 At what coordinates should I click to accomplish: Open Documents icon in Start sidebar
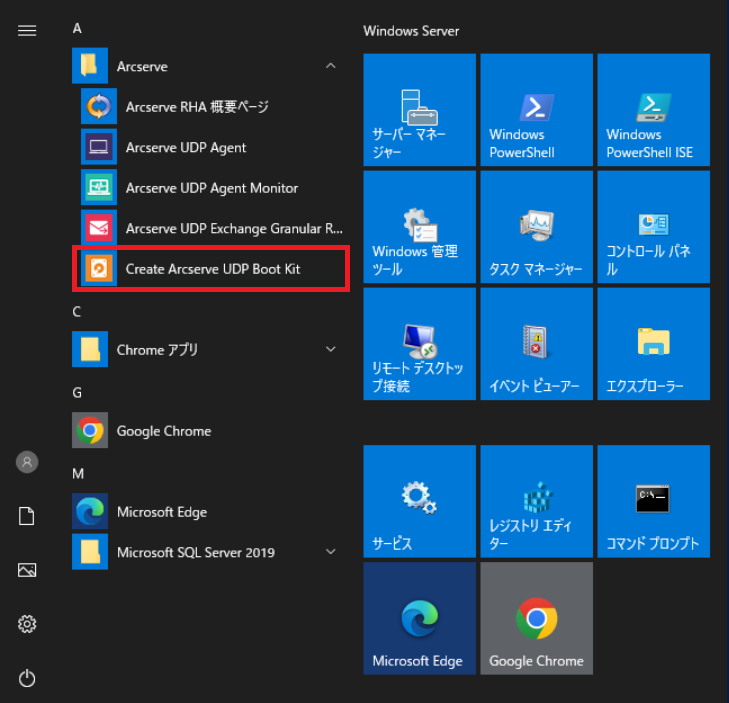point(27,516)
